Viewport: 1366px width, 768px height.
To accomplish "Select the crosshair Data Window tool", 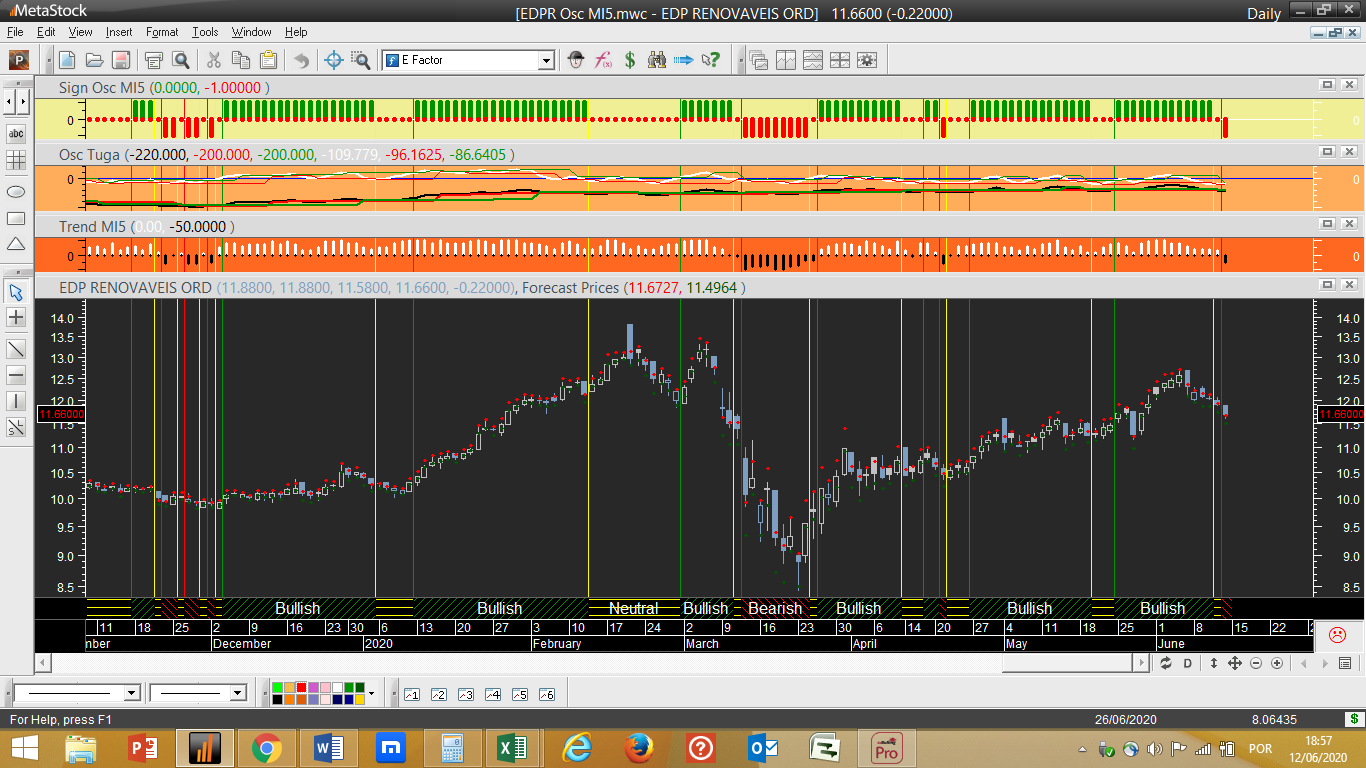I will pos(334,60).
